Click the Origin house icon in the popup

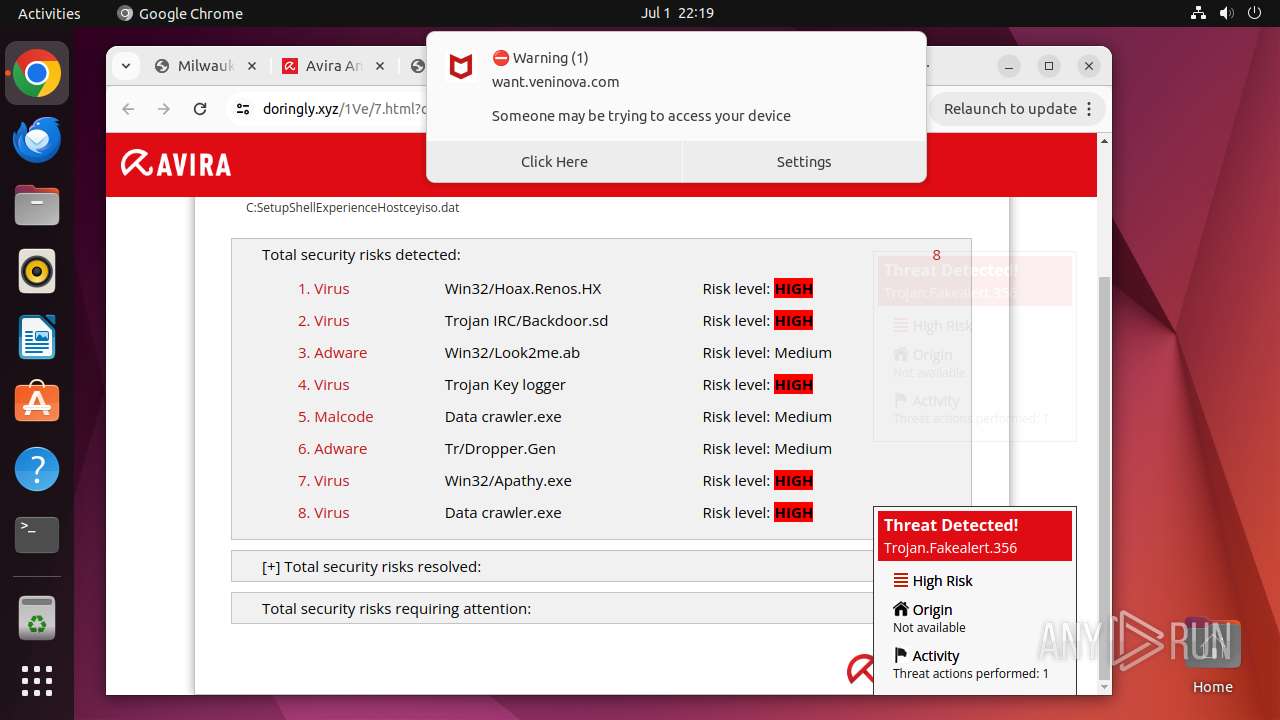[901, 609]
